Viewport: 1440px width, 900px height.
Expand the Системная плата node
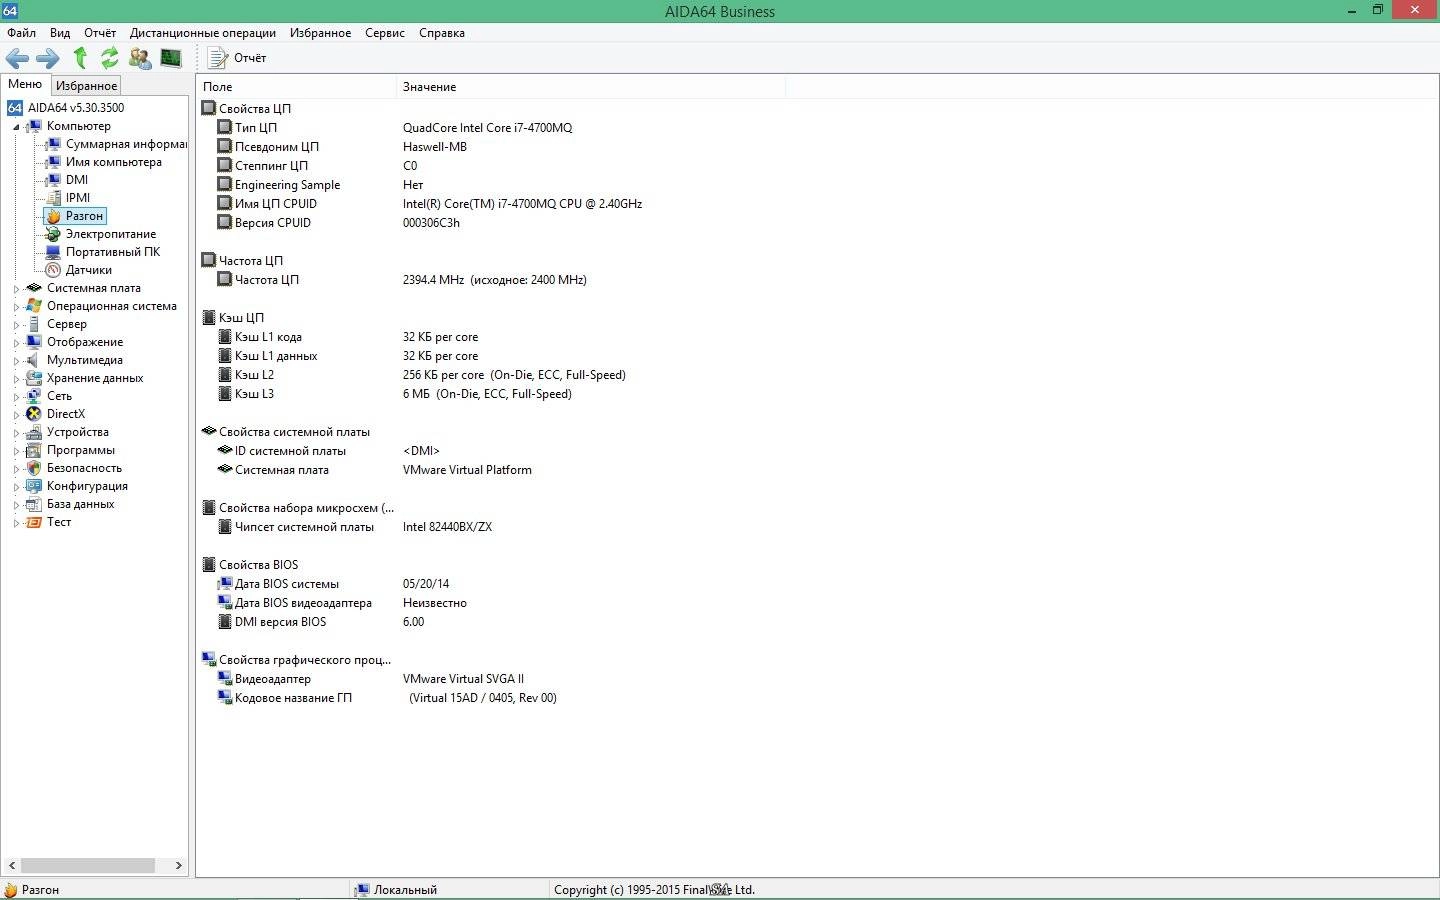16,289
